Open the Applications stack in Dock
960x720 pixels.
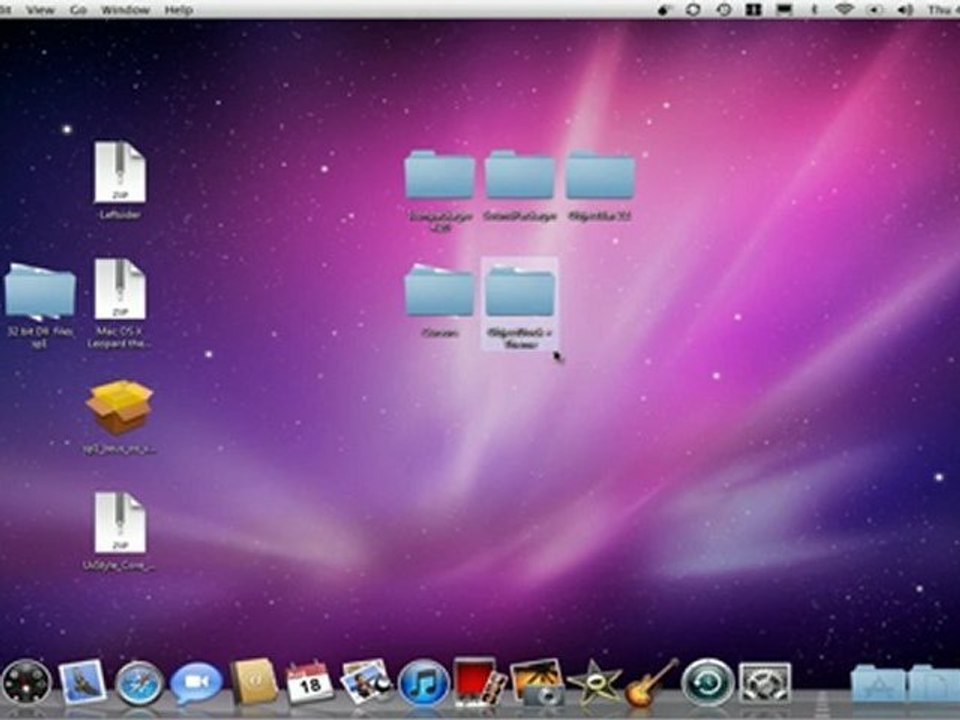878,683
